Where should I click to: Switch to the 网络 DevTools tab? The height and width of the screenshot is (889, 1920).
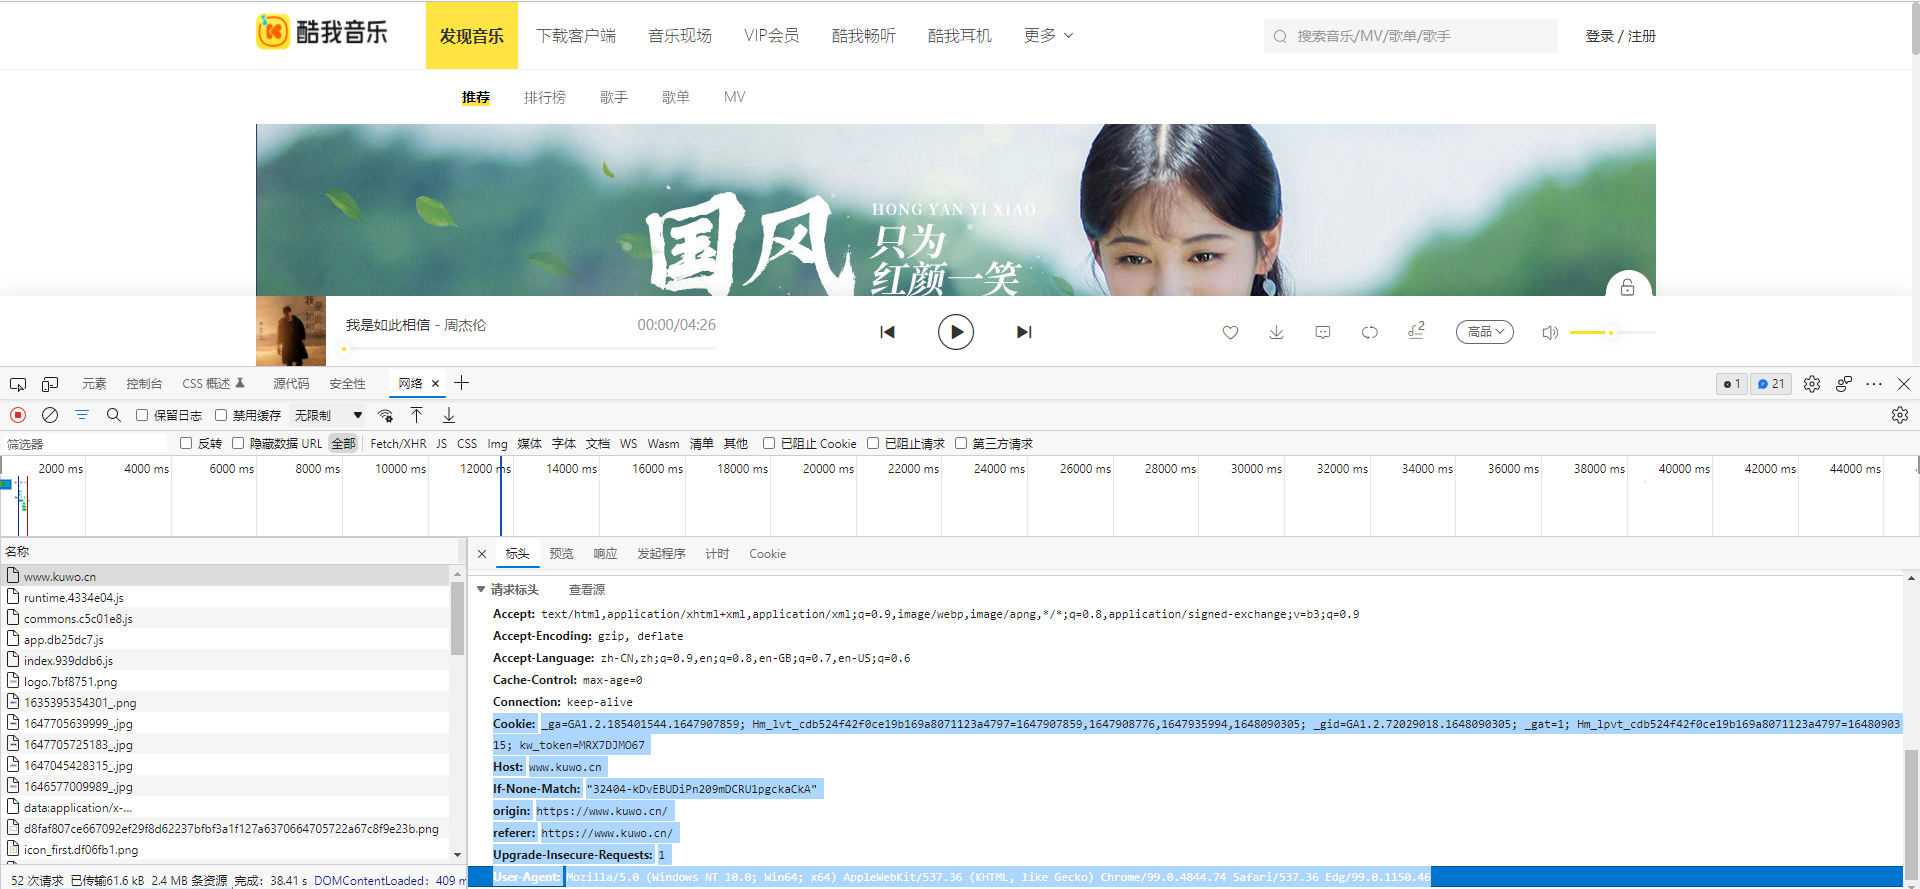pyautogui.click(x=410, y=383)
